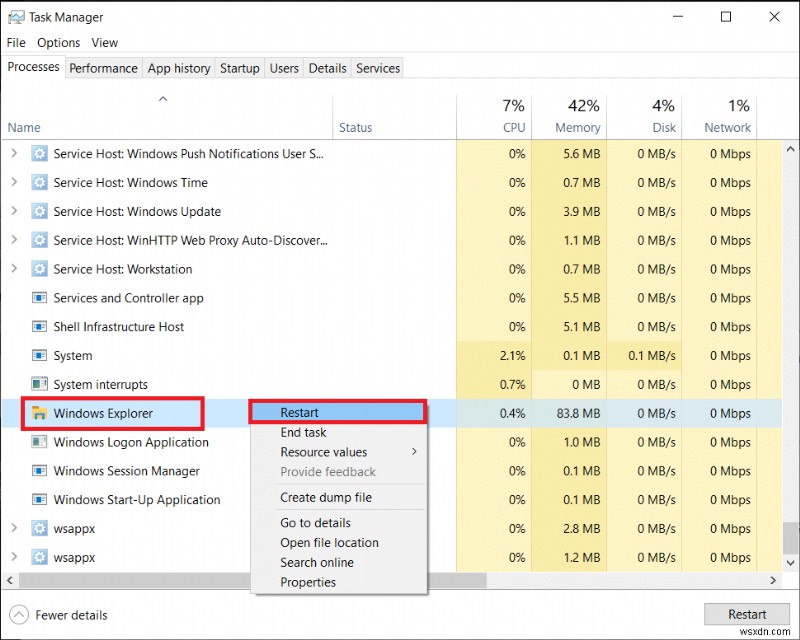Image resolution: width=800 pixels, height=640 pixels.
Task: Click the System process icon
Action: [38, 355]
